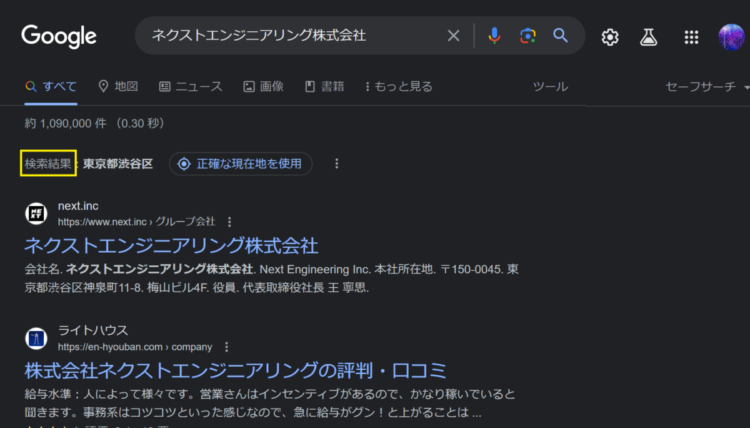
Task: Open ネクストエンジニアリング株式会社 result link
Action: coord(171,246)
